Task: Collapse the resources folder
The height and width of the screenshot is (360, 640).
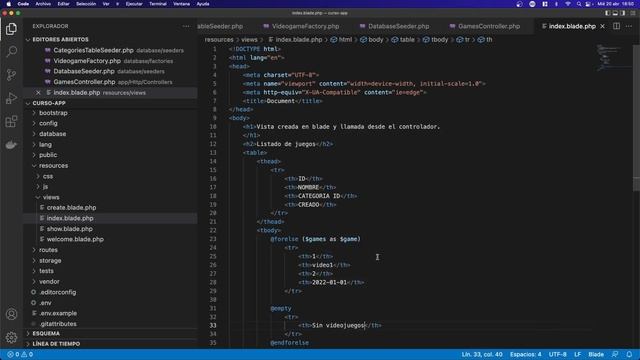Action: (x=53, y=166)
